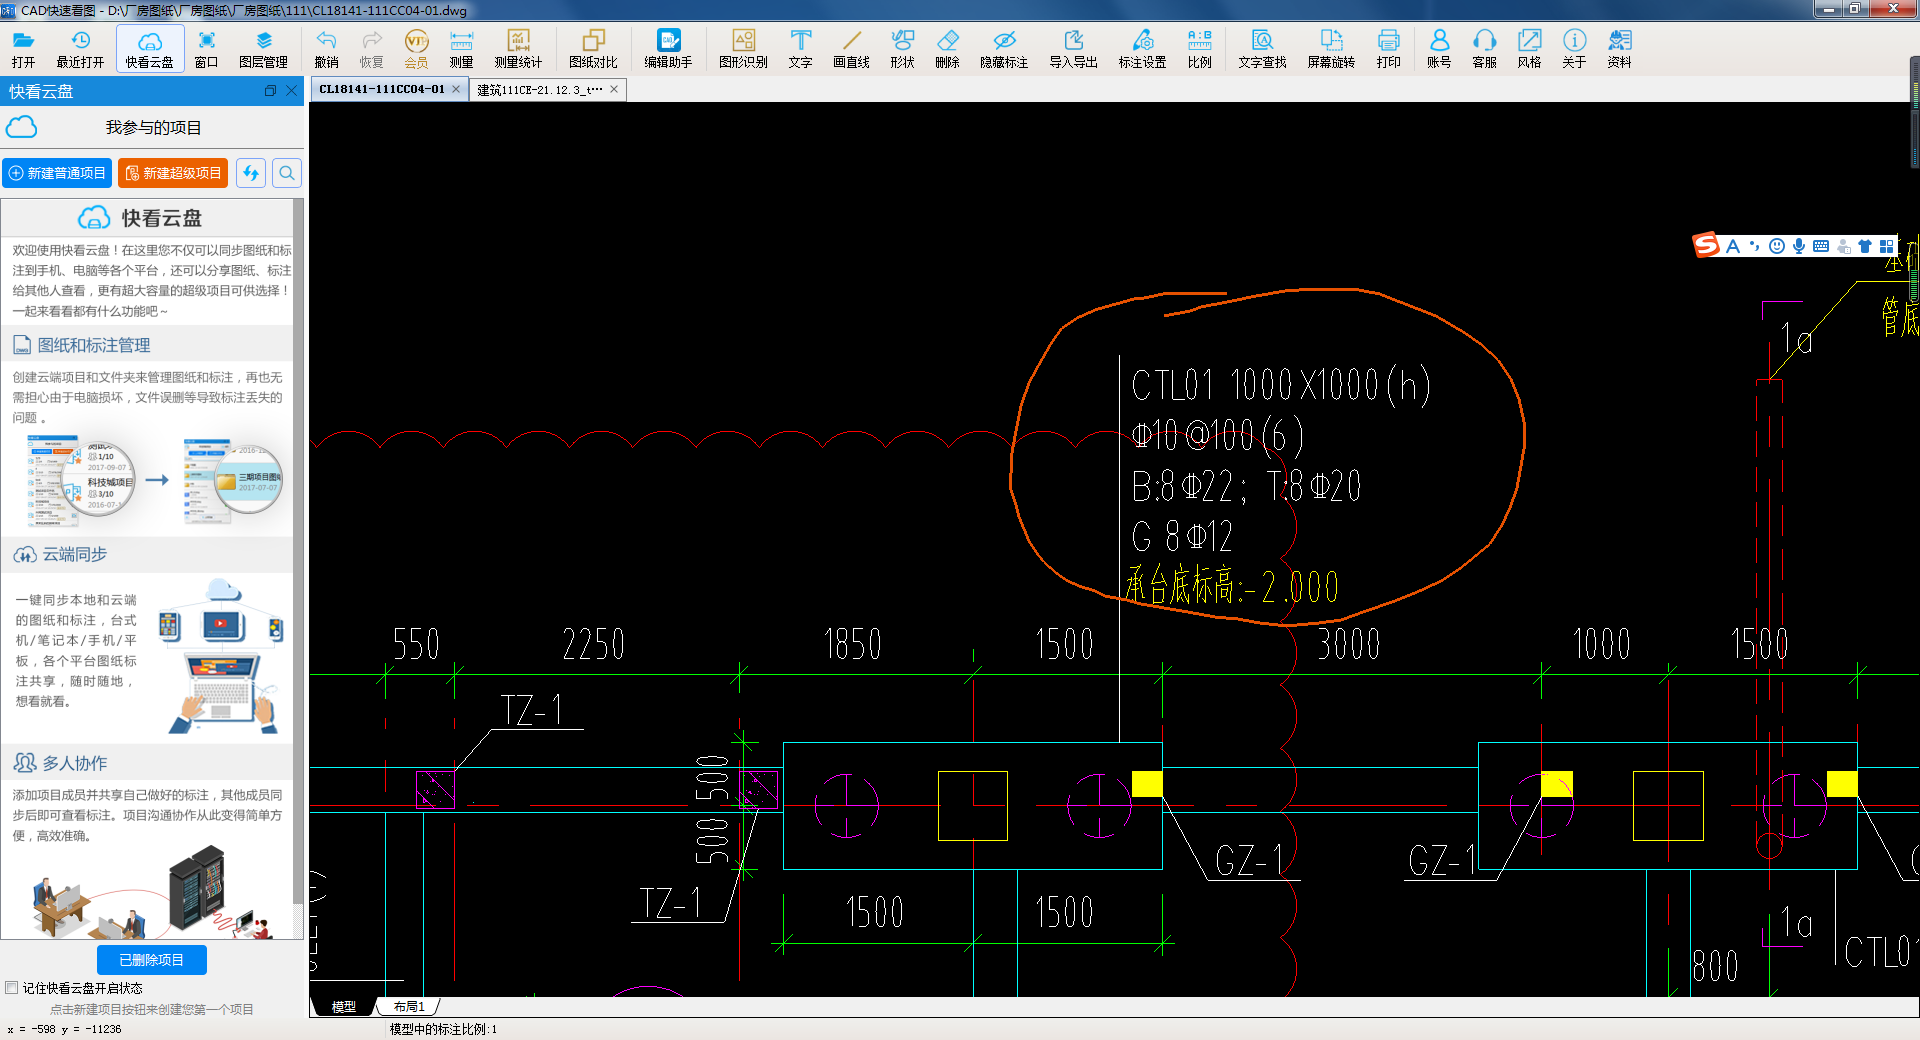
Task: Open the 窗口 window tool
Action: click(x=206, y=48)
